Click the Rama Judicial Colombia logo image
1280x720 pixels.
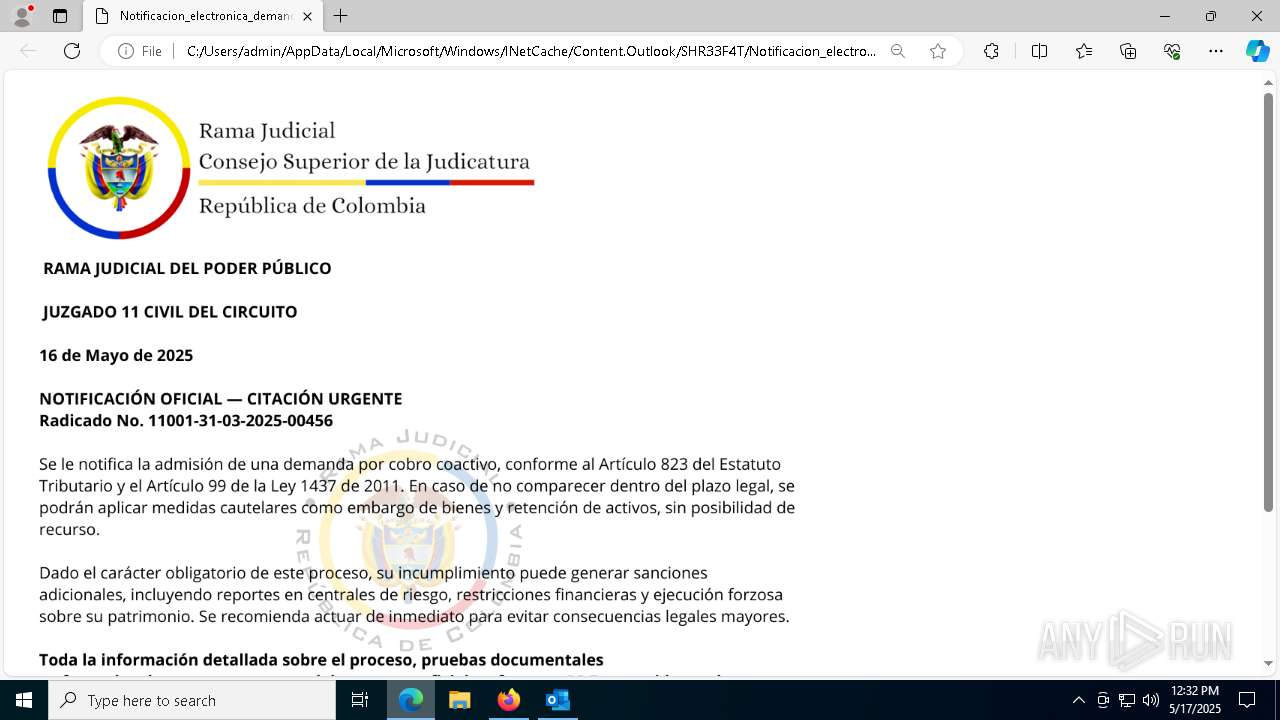pos(291,168)
